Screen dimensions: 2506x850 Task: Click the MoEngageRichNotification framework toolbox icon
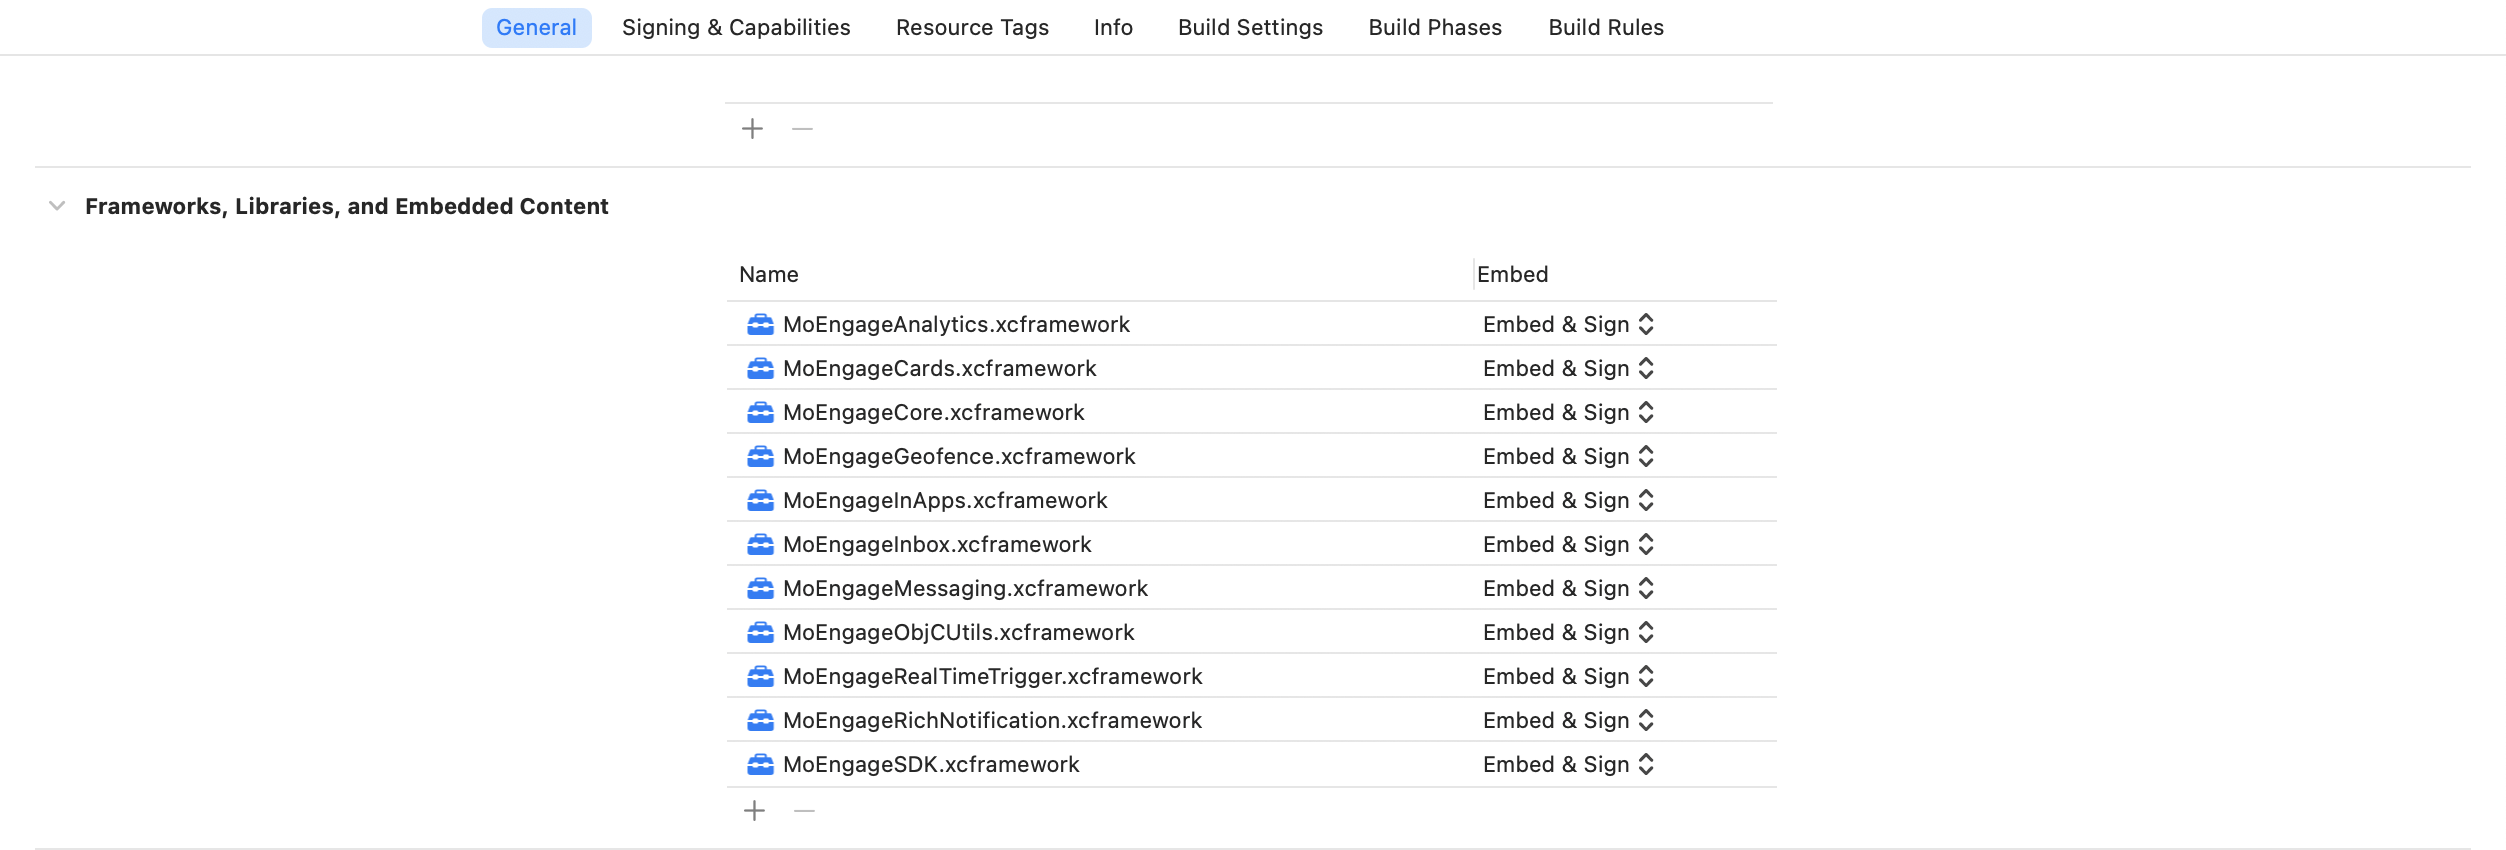tap(760, 720)
